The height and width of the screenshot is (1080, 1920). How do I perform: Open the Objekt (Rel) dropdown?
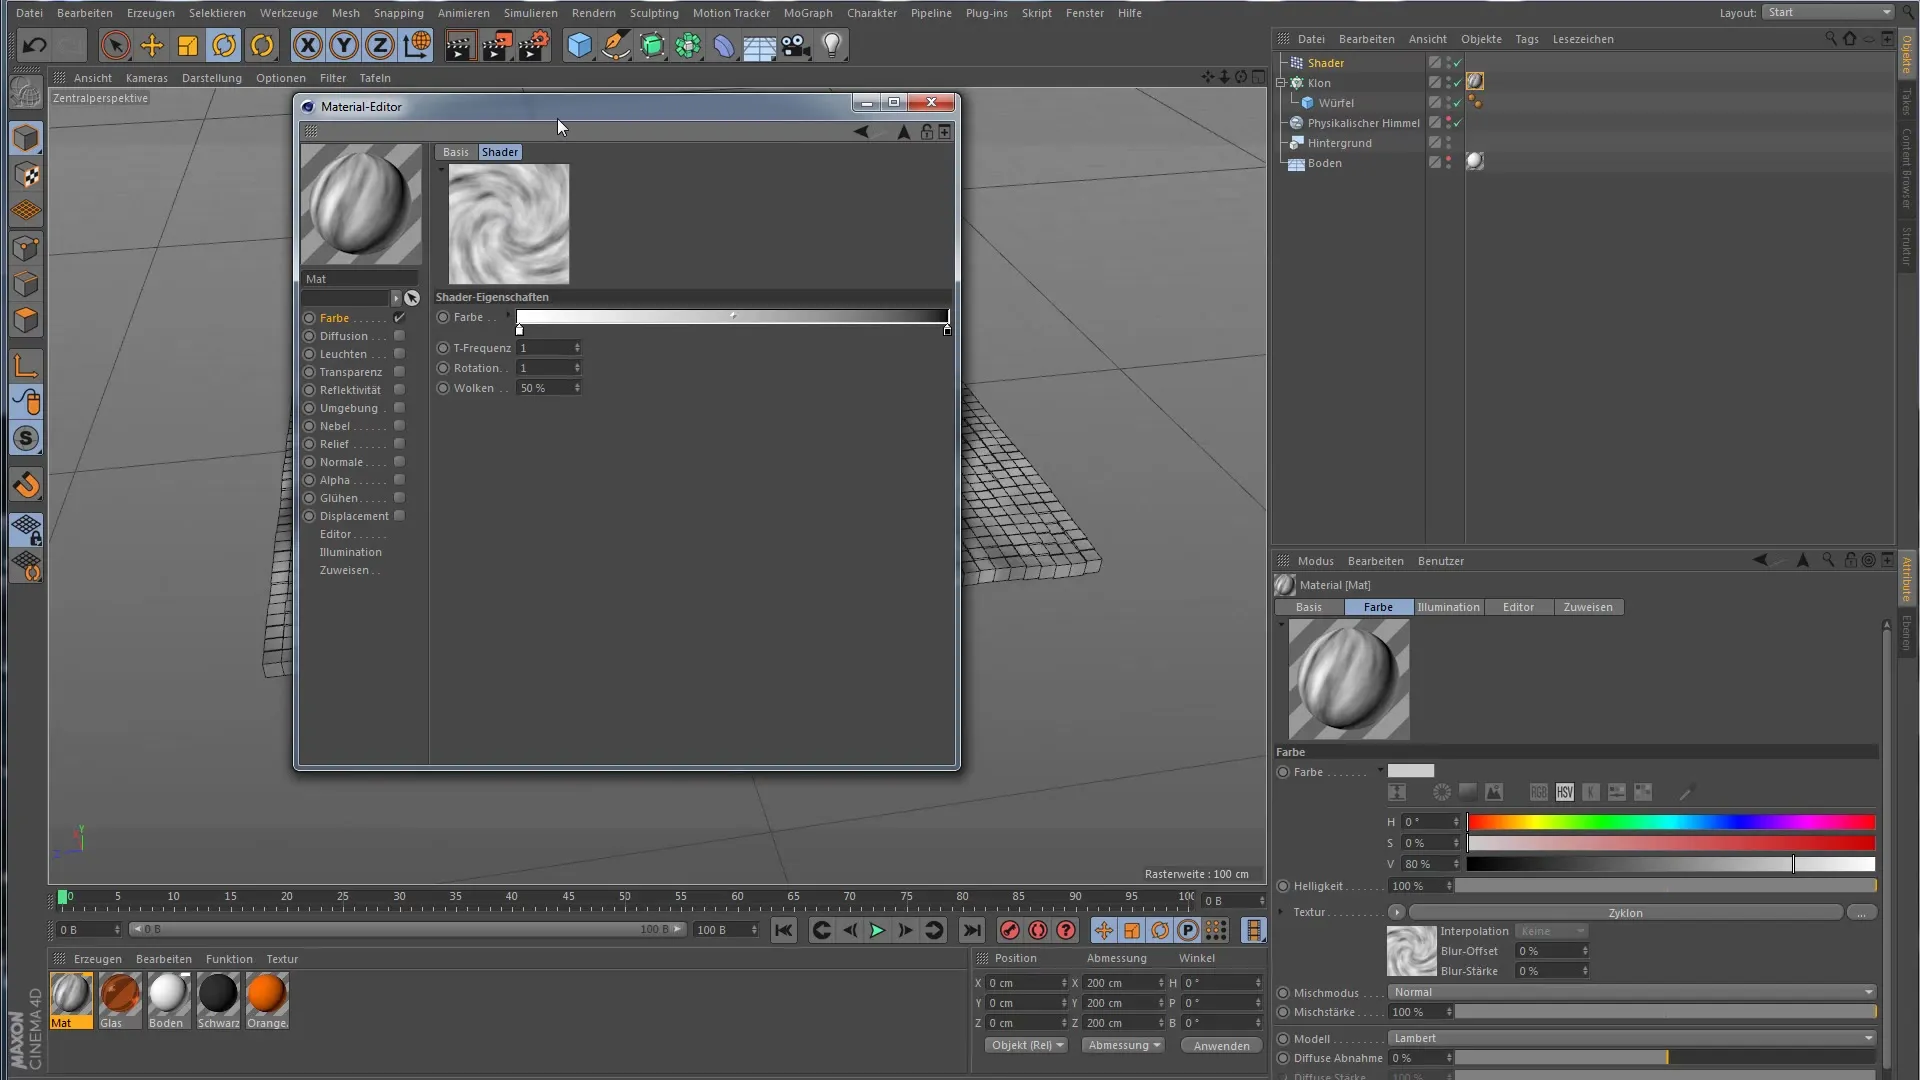coord(1026,1045)
